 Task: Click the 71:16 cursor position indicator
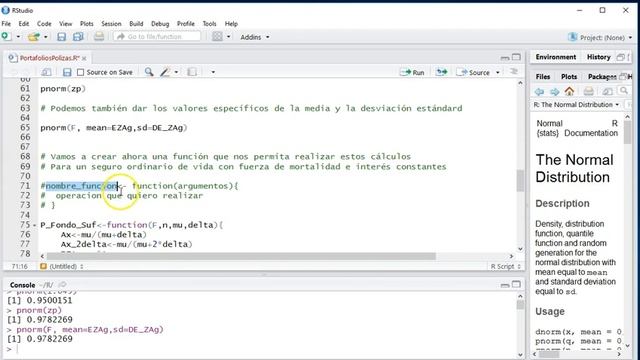point(20,266)
